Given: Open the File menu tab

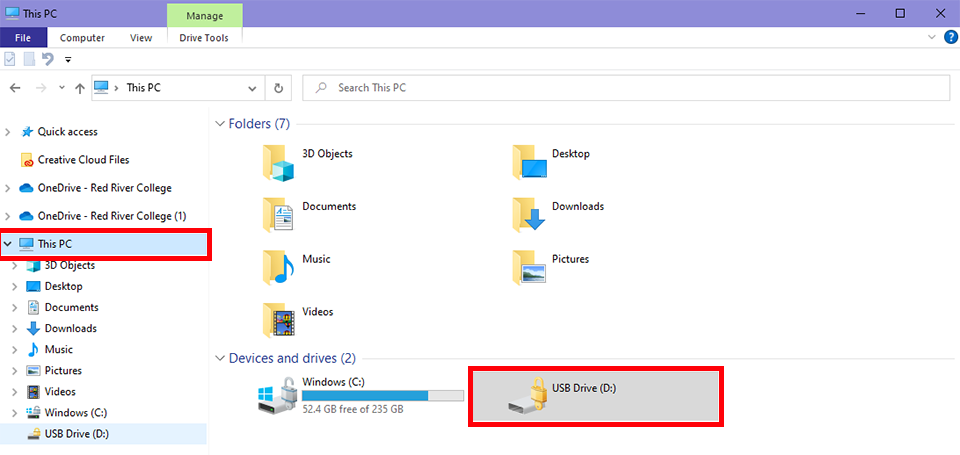Looking at the screenshot, I should [23, 38].
